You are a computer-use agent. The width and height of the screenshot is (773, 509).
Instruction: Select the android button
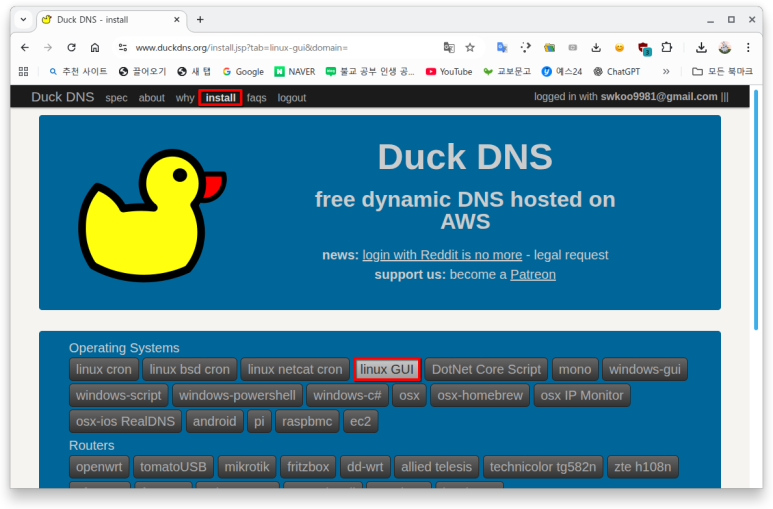pyautogui.click(x=214, y=422)
